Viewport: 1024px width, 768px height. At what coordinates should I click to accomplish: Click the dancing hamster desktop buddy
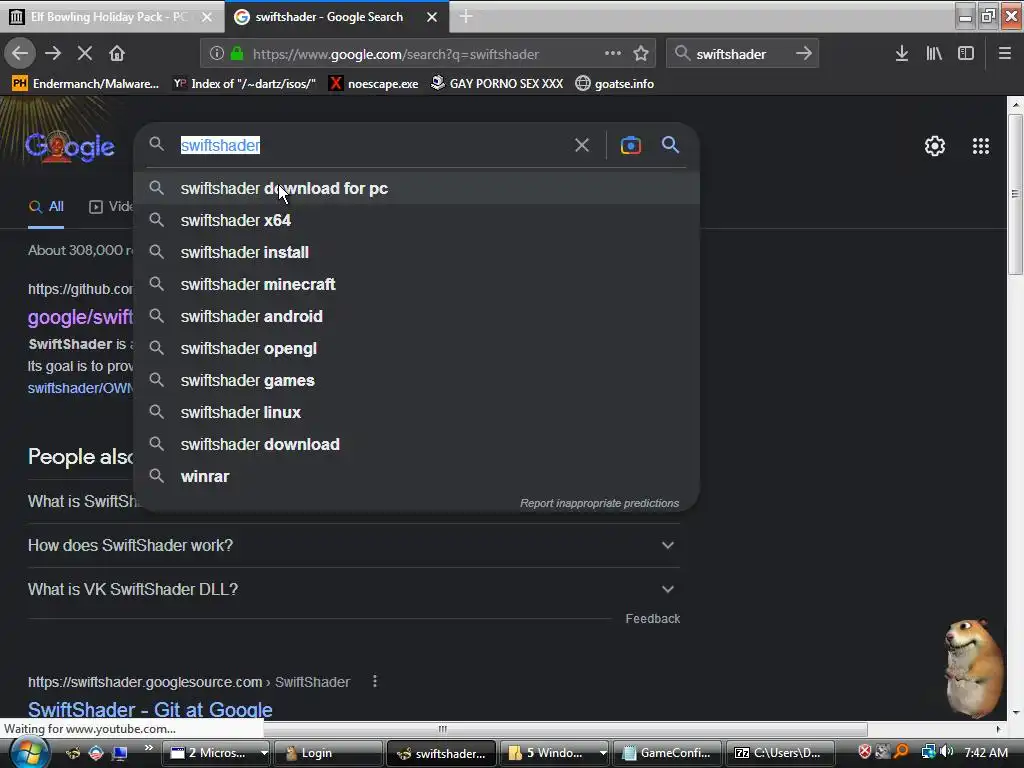click(974, 667)
